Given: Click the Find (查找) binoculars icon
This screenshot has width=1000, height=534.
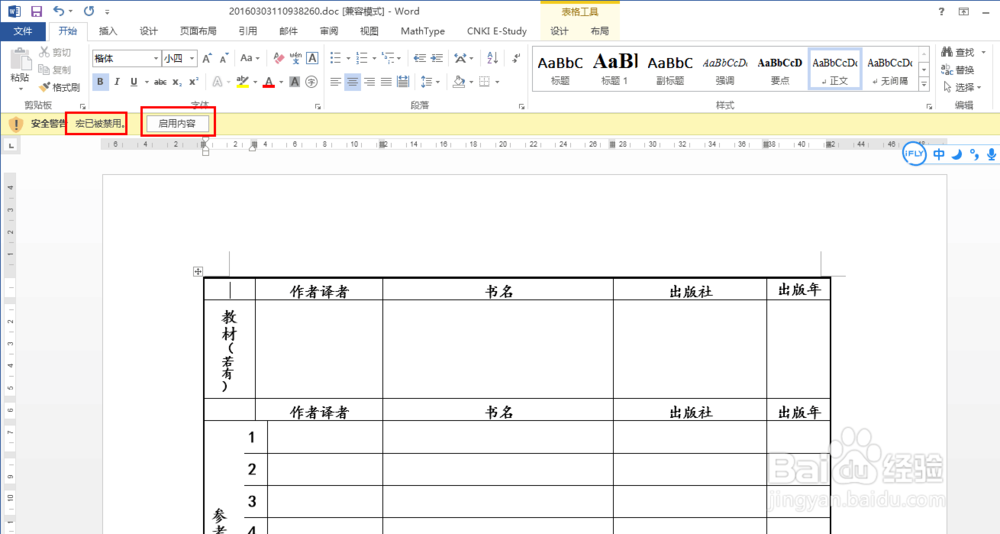Looking at the screenshot, I should pos(947,52).
